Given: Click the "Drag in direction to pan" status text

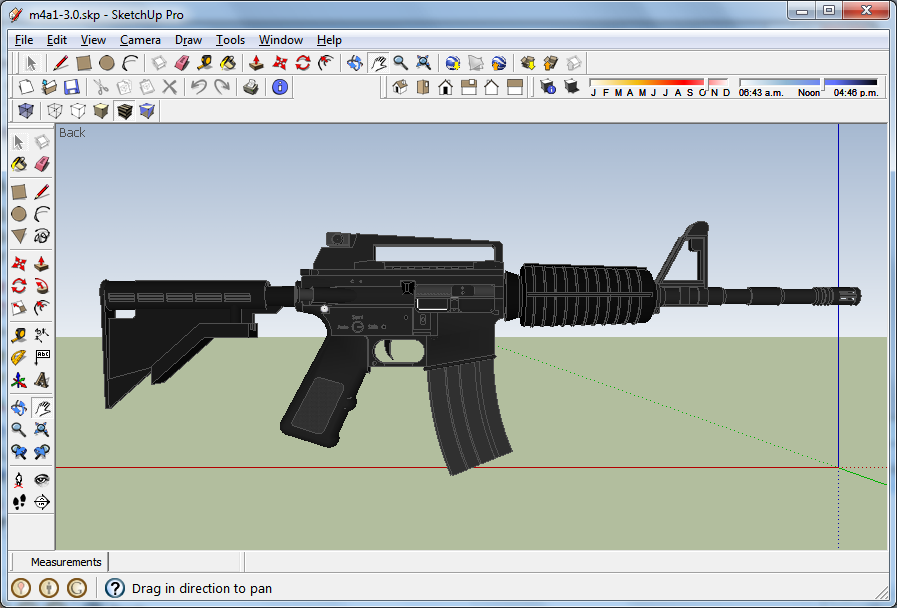Looking at the screenshot, I should pos(202,588).
